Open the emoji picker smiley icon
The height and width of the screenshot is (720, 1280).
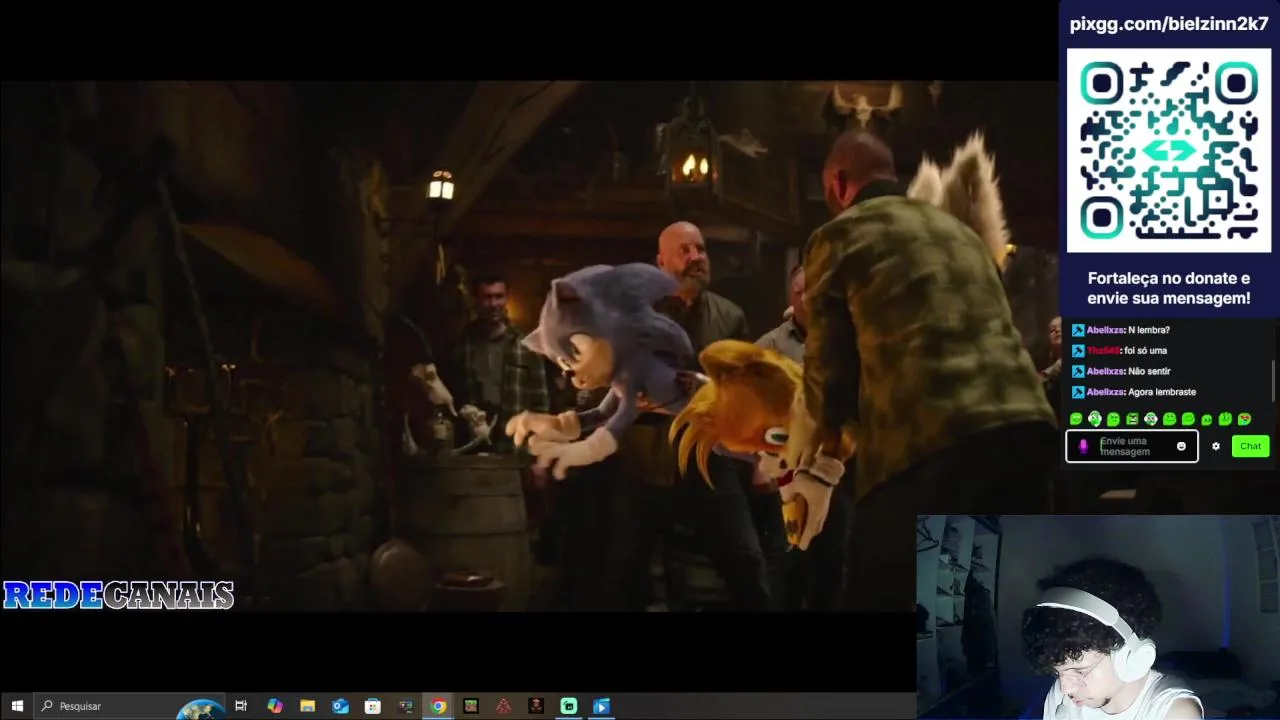click(1181, 446)
